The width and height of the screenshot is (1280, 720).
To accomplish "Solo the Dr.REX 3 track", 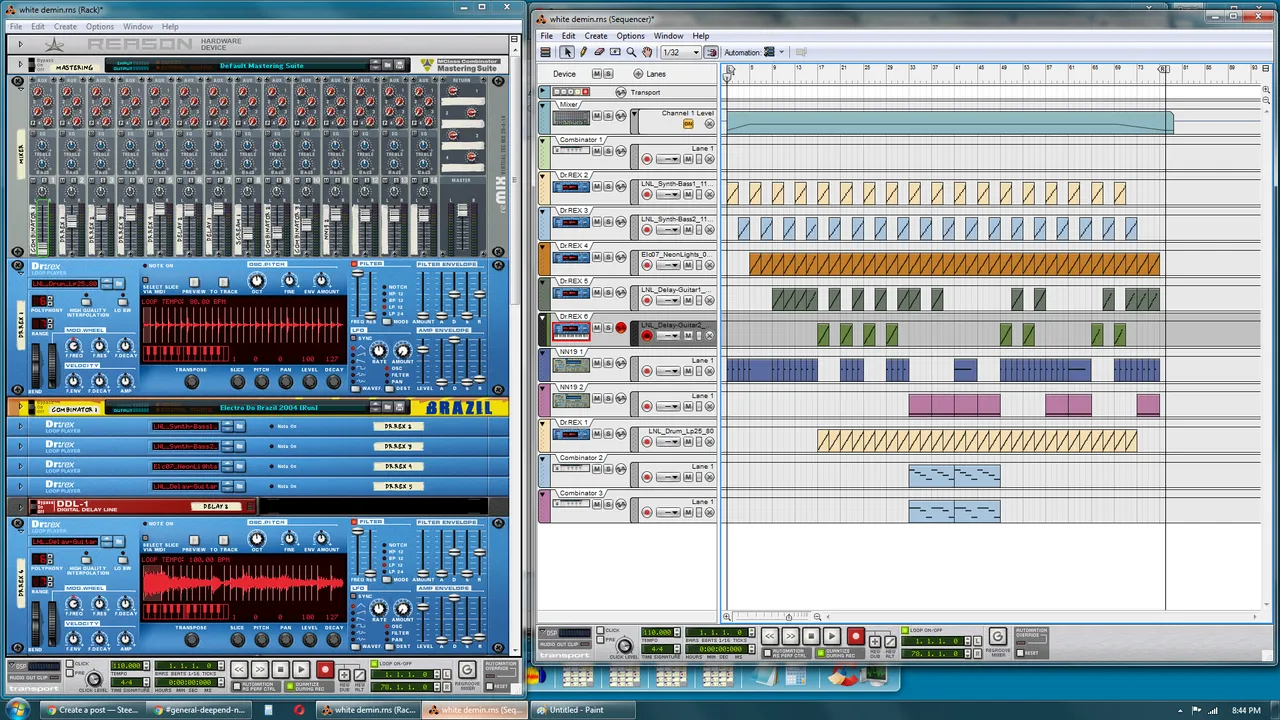I will click(x=607, y=222).
